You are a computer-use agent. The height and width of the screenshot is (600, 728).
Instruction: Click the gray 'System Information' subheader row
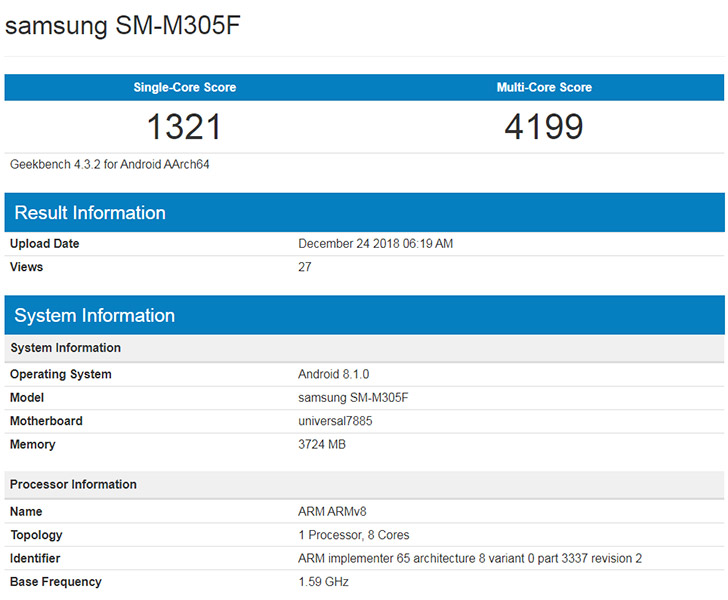(x=364, y=348)
